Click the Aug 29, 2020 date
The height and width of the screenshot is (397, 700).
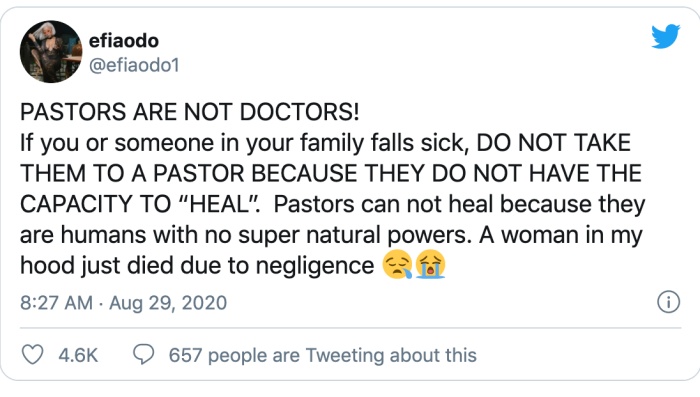click(168, 303)
